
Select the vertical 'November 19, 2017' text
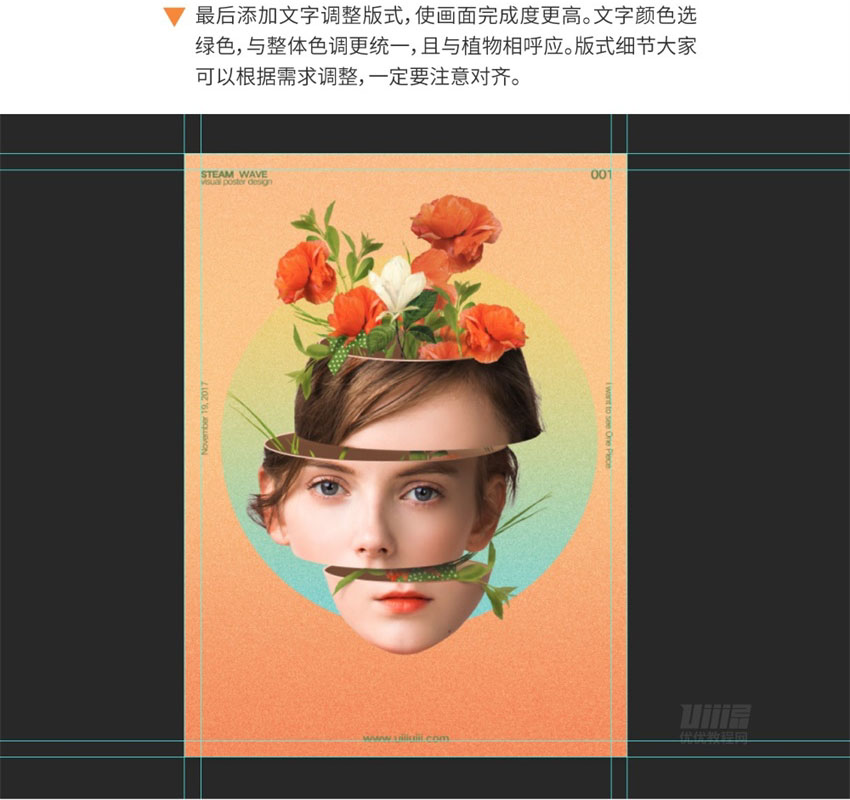click(205, 418)
